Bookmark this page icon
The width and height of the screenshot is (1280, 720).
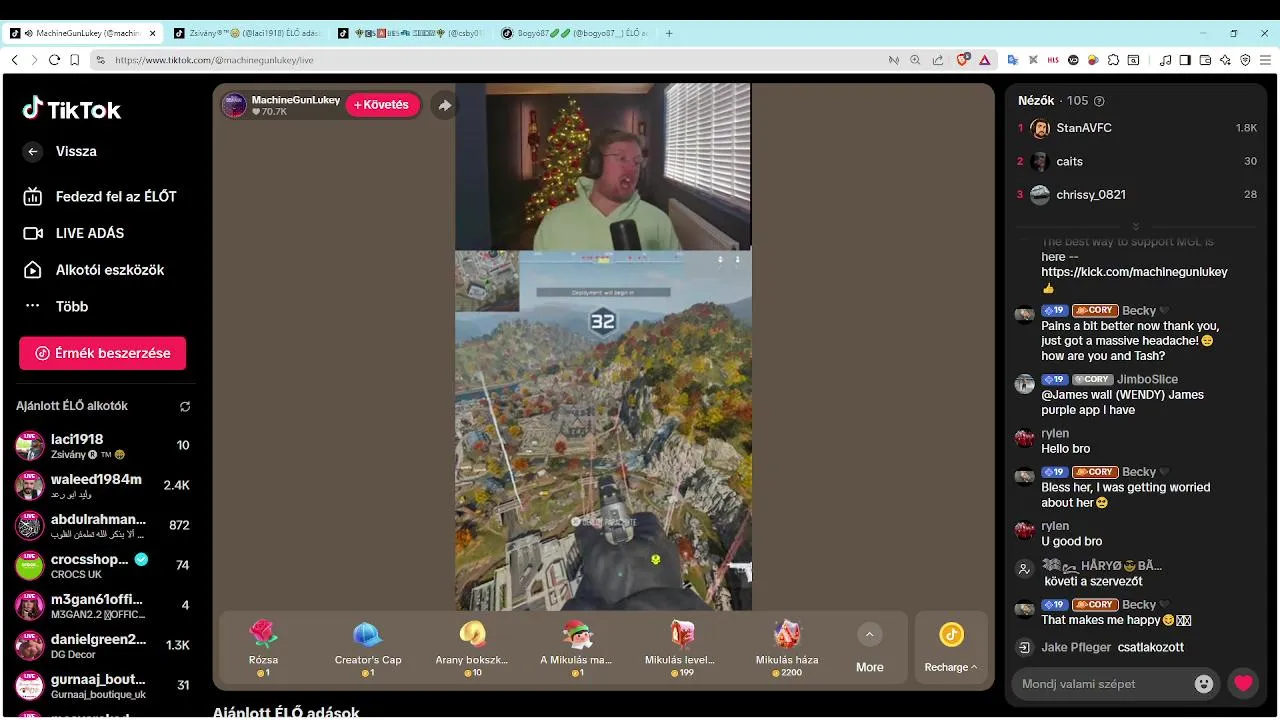pyautogui.click(x=75, y=60)
